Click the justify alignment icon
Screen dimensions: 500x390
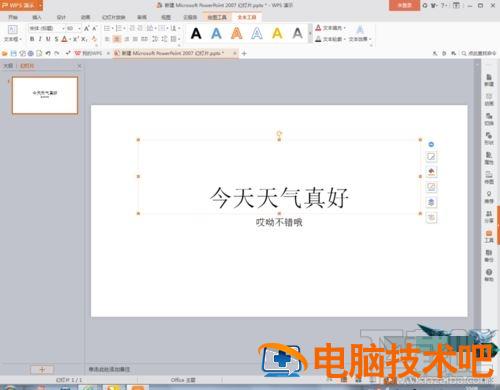(x=135, y=39)
